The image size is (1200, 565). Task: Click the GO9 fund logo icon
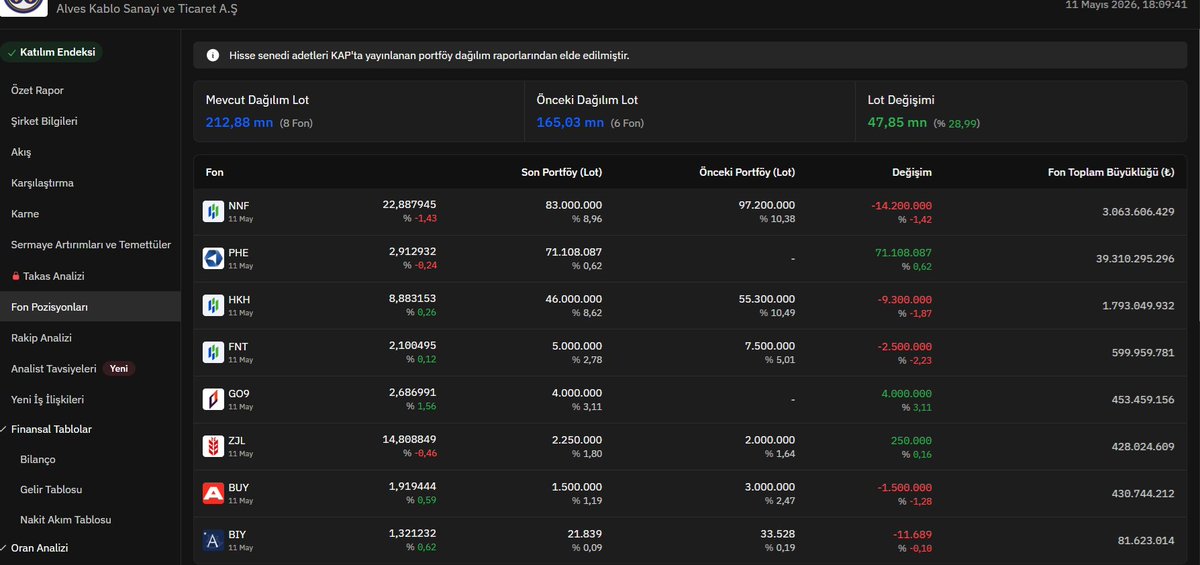(212, 399)
